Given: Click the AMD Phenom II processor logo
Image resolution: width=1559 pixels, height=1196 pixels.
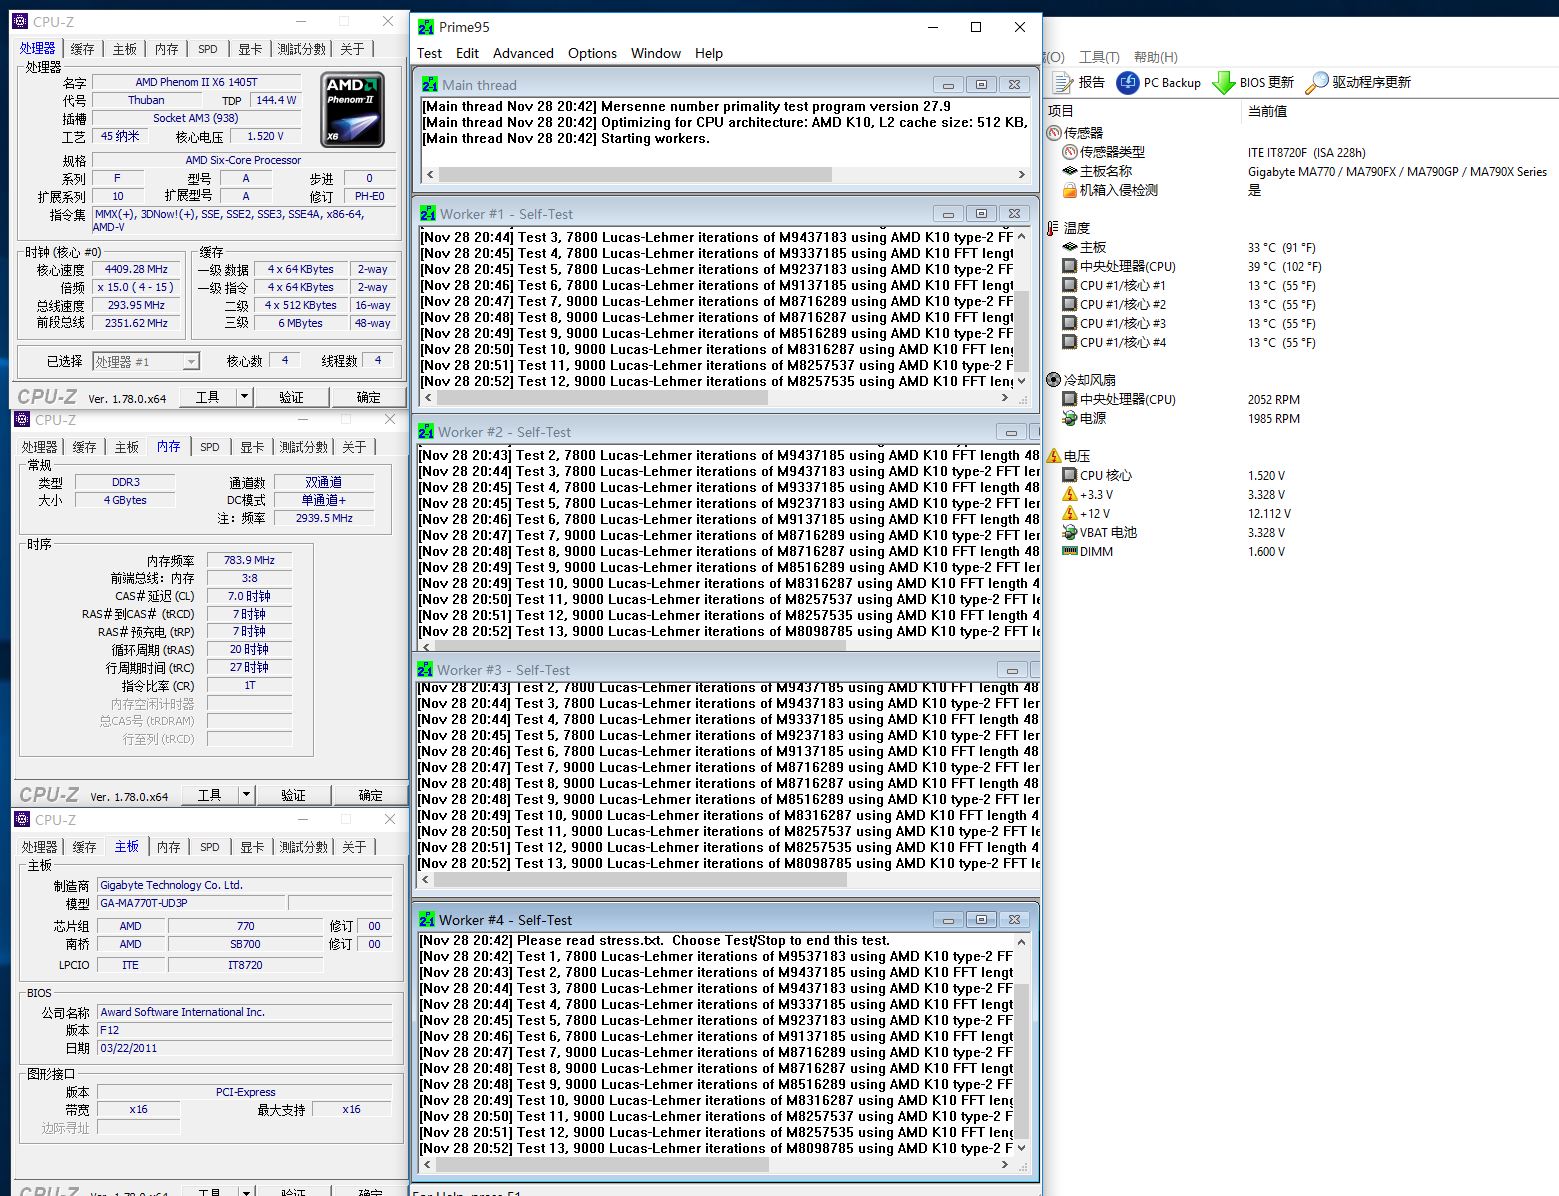Looking at the screenshot, I should [352, 109].
